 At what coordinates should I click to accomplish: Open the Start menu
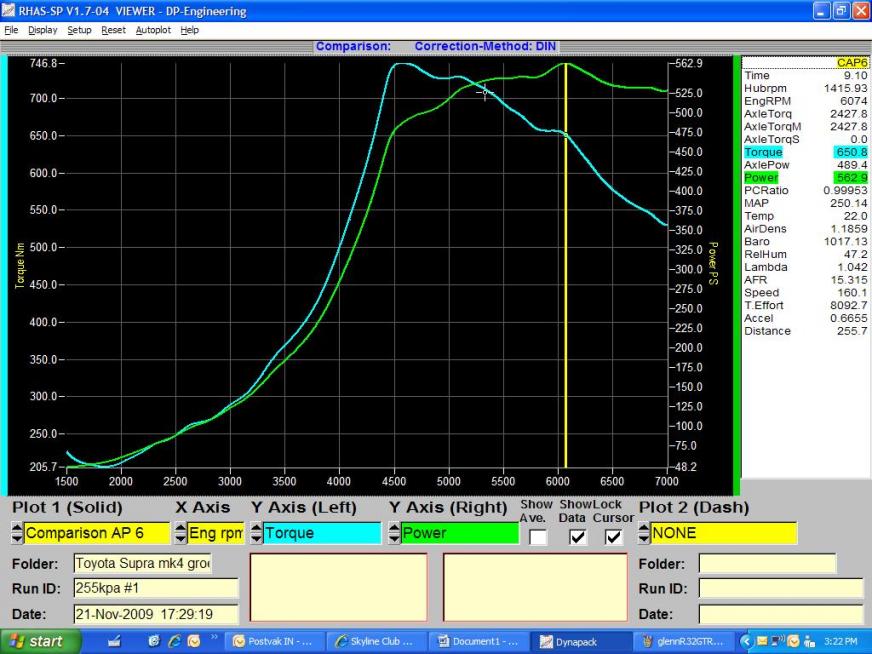[37, 642]
